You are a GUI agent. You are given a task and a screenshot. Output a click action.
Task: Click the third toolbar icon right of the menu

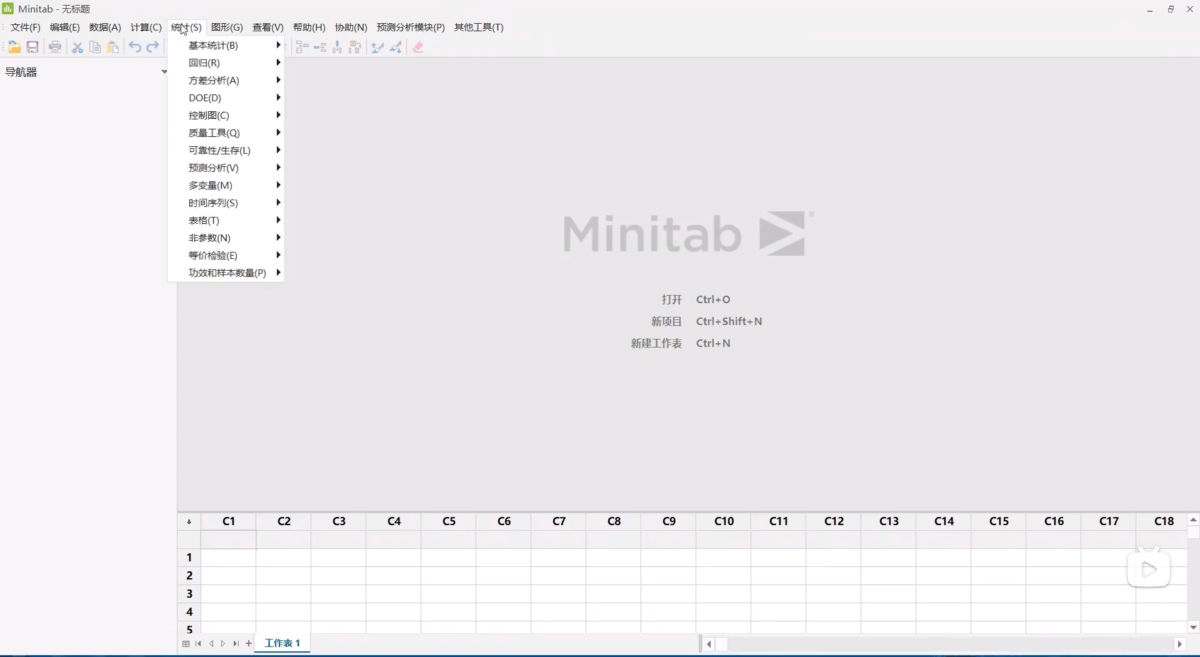point(338,47)
